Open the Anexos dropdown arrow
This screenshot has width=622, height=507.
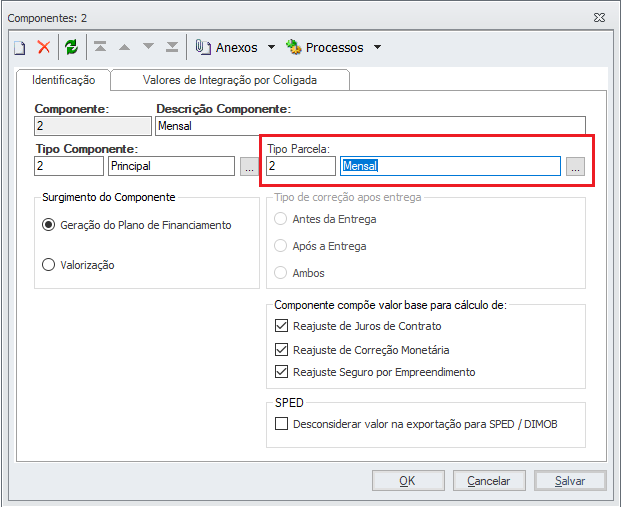coord(271,47)
